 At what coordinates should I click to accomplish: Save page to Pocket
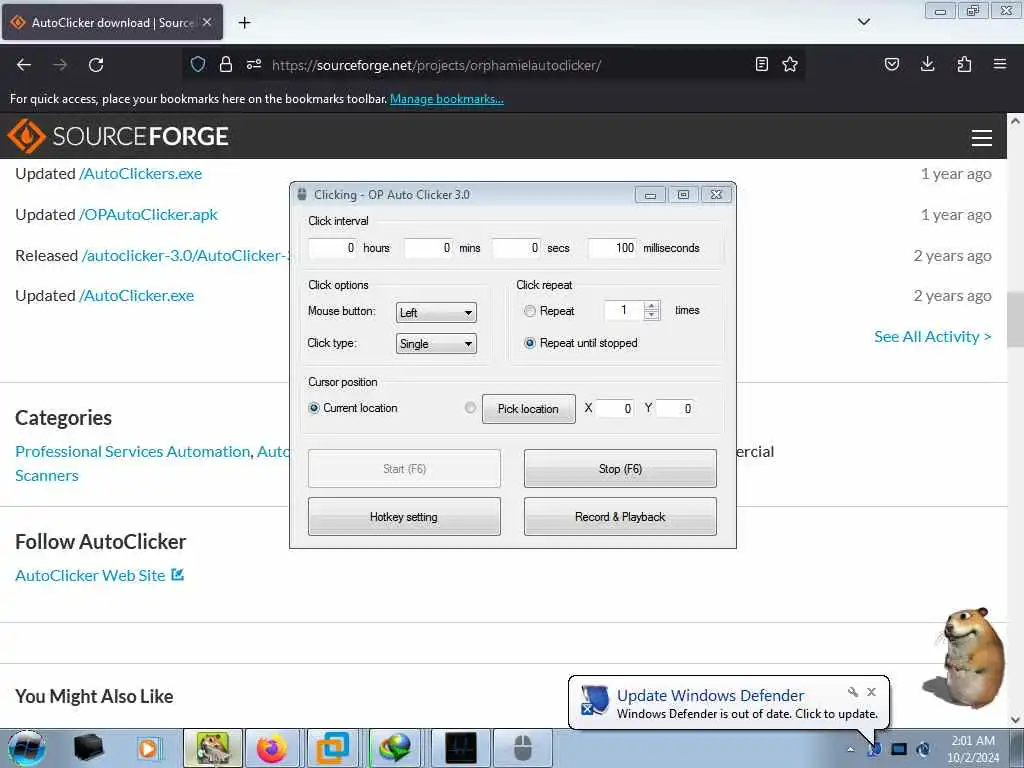coord(892,64)
